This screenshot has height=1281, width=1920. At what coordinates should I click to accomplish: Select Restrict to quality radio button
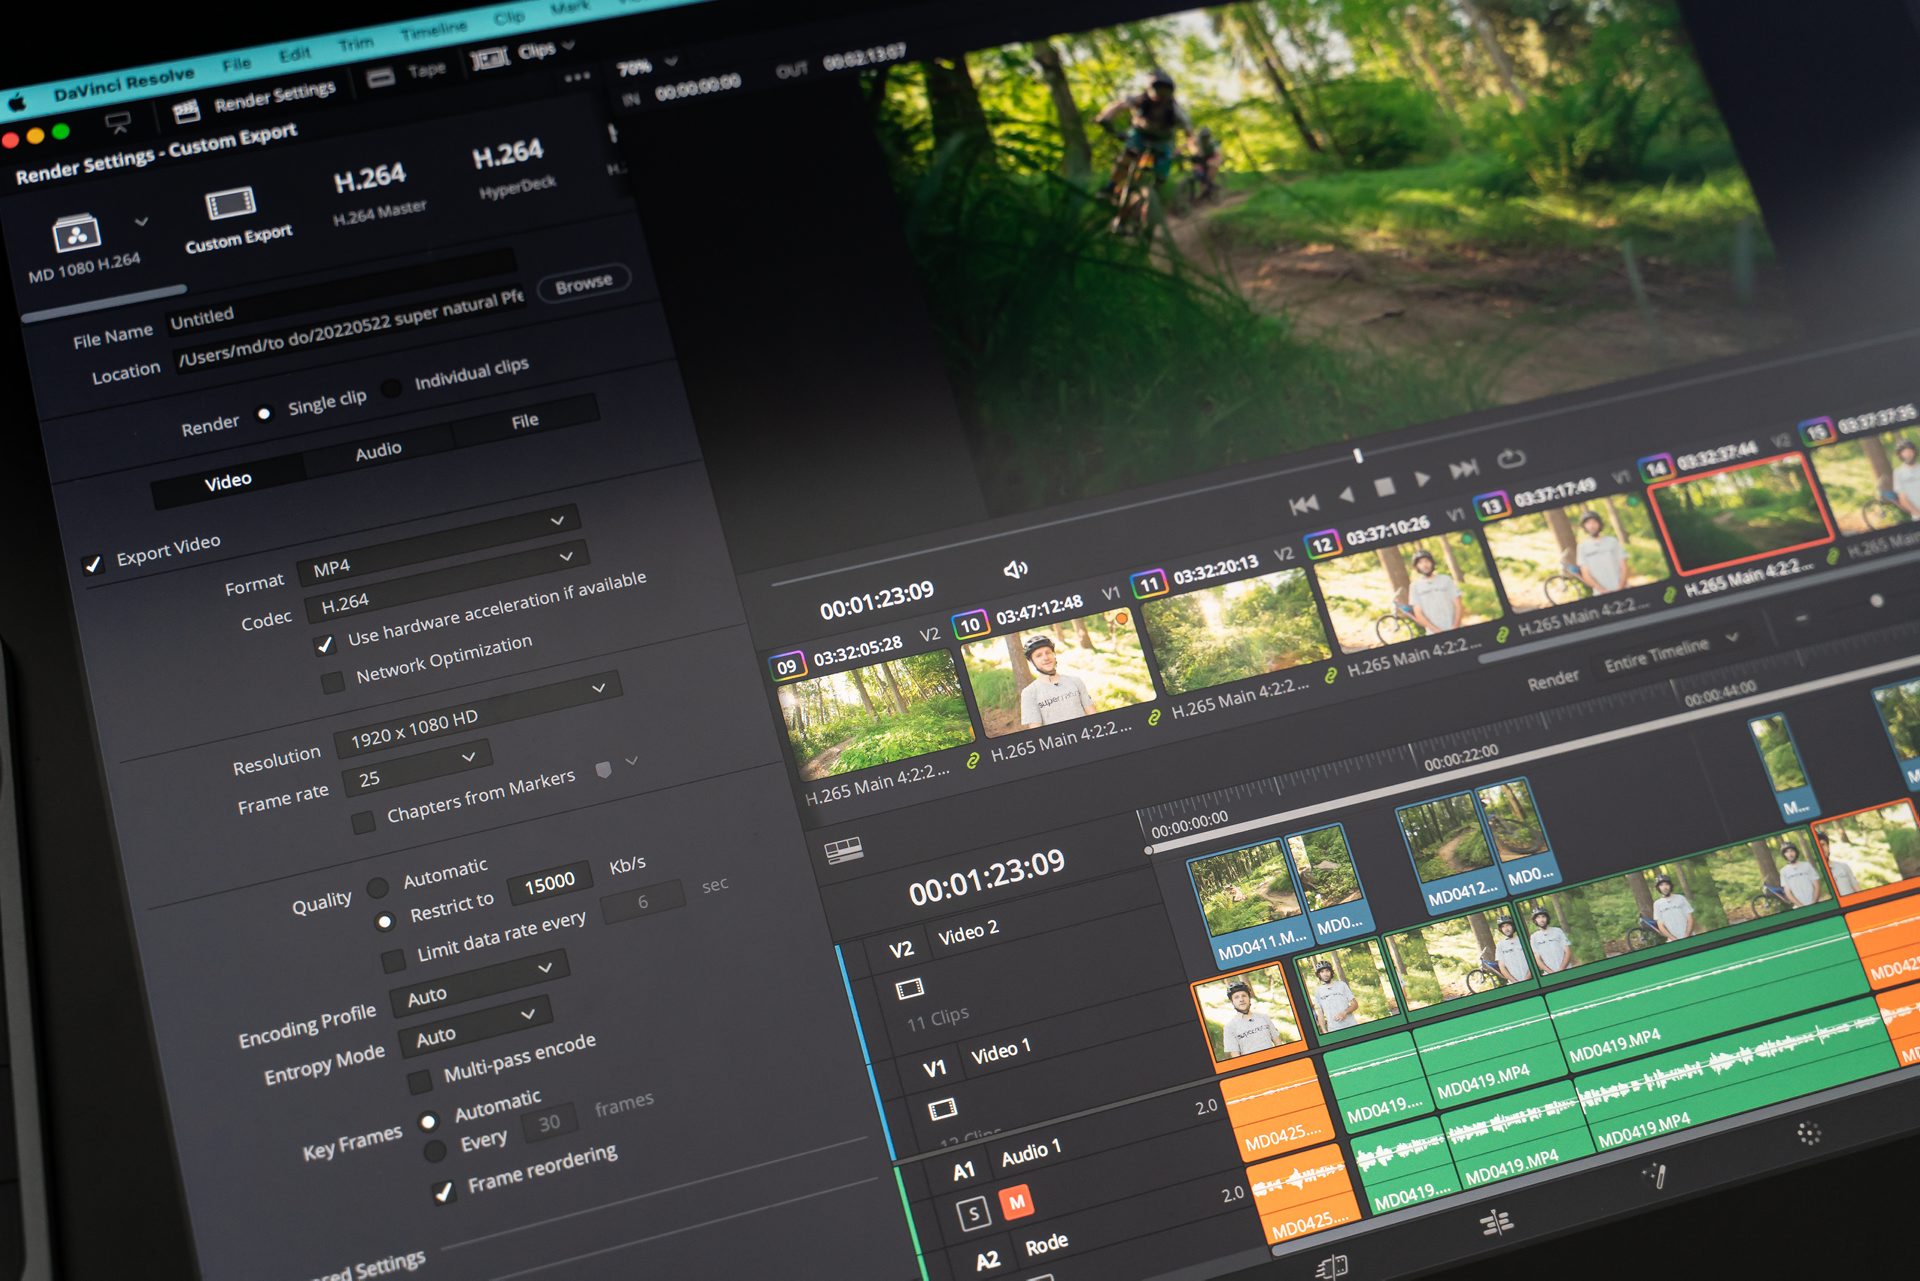click(385, 922)
